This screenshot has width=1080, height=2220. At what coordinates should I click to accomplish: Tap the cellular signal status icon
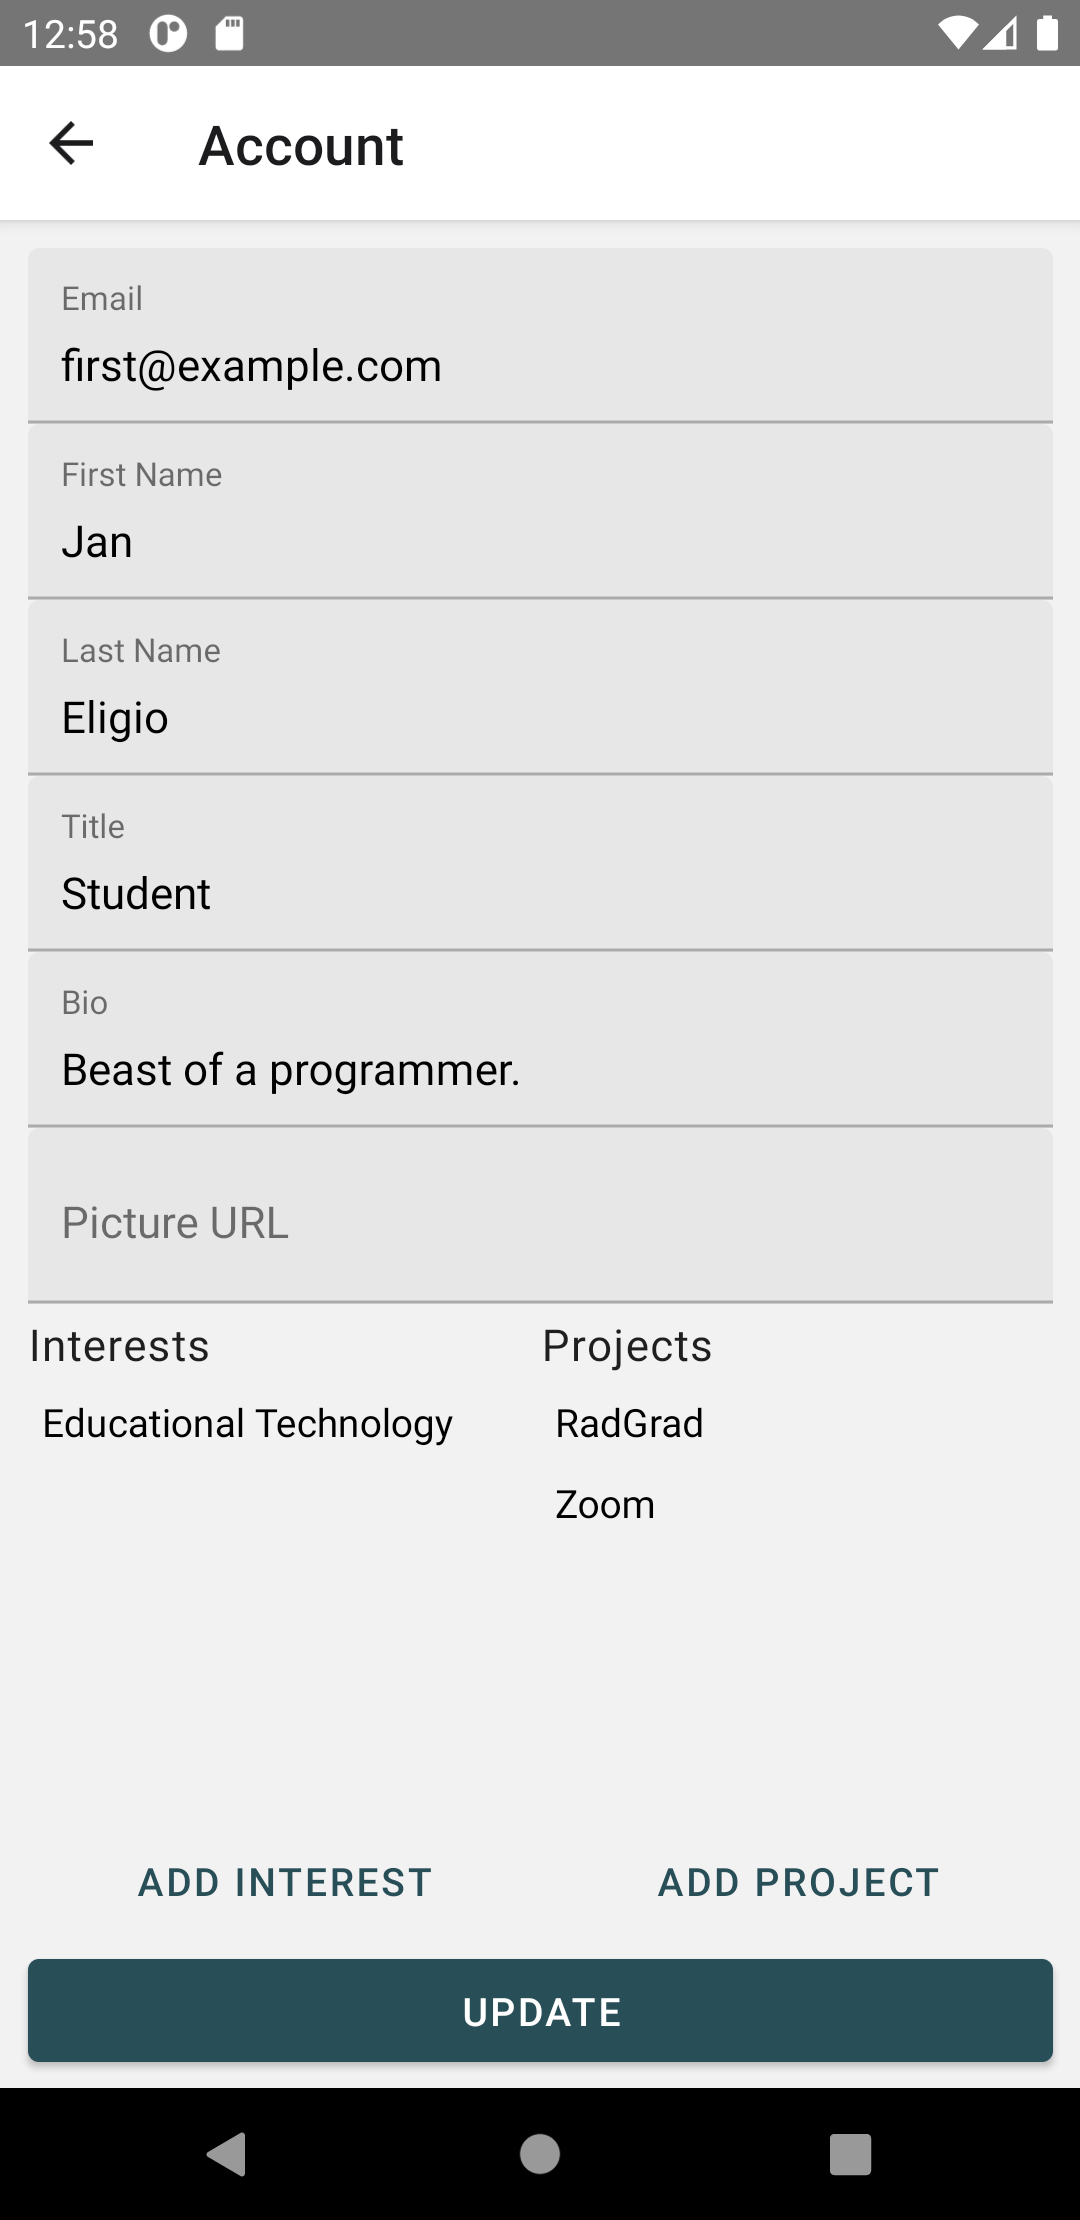coord(1001,34)
